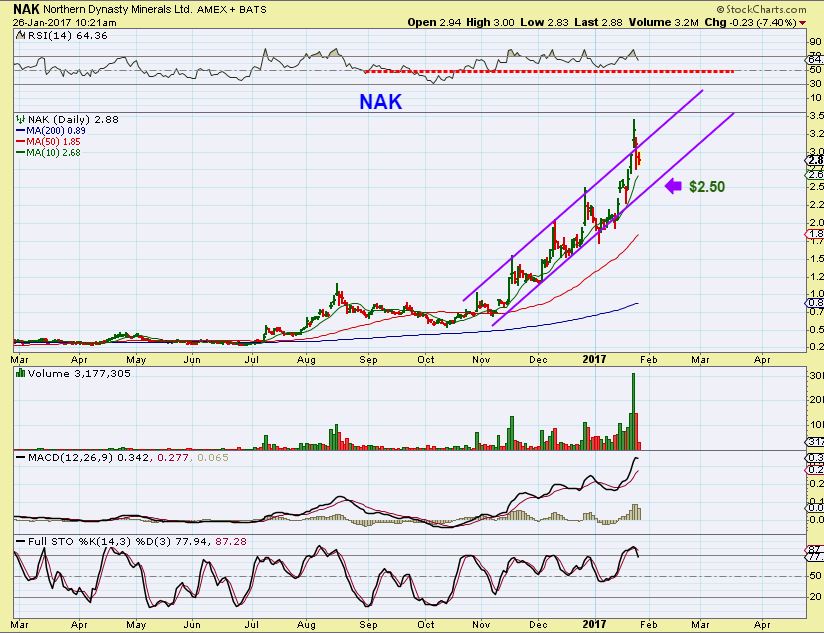Click the Nov label on price panel axis
This screenshot has width=824, height=634.
(481, 360)
